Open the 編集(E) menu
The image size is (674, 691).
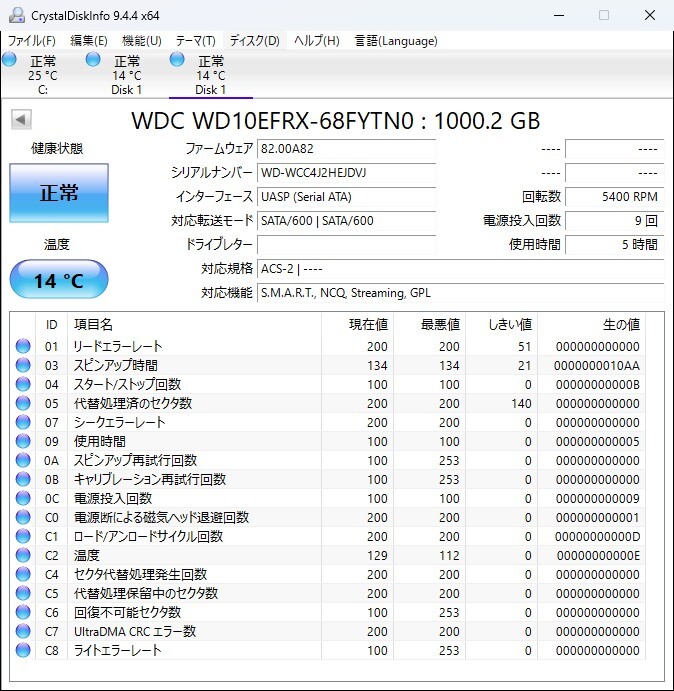coord(89,41)
